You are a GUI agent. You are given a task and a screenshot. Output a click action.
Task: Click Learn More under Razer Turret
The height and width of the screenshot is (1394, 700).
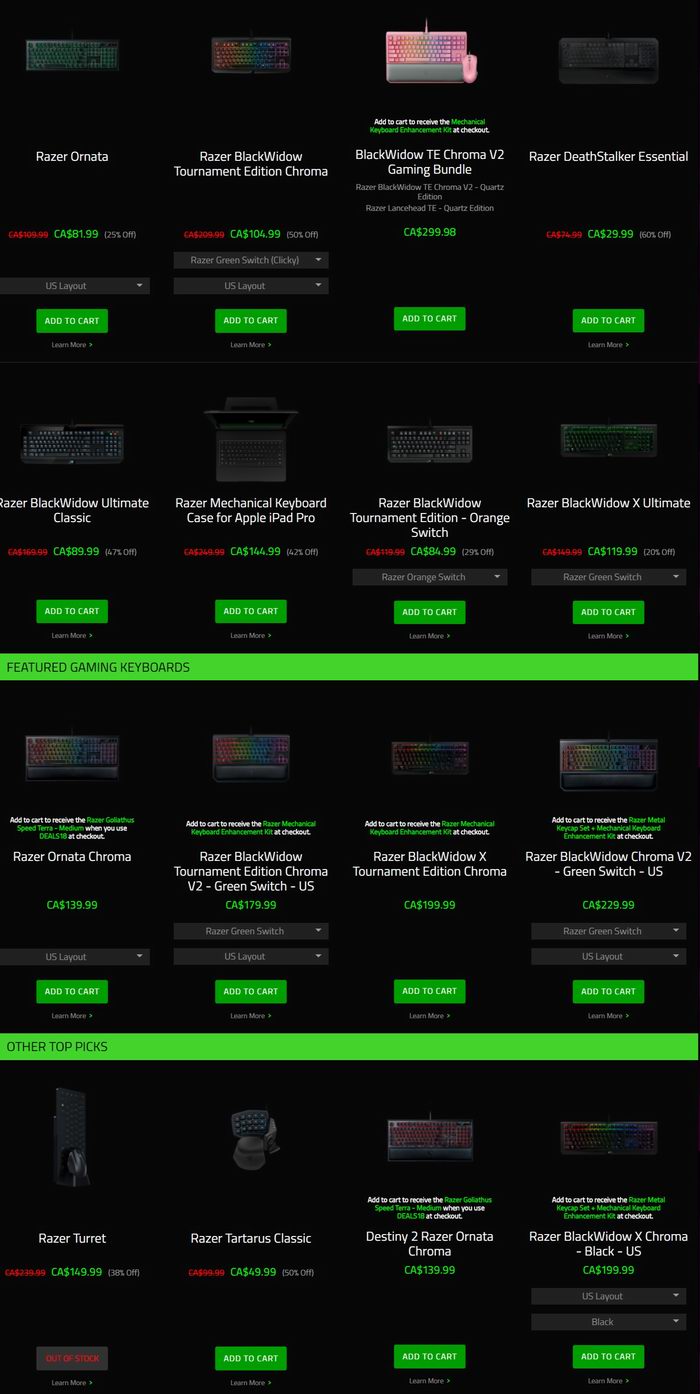(x=72, y=1383)
